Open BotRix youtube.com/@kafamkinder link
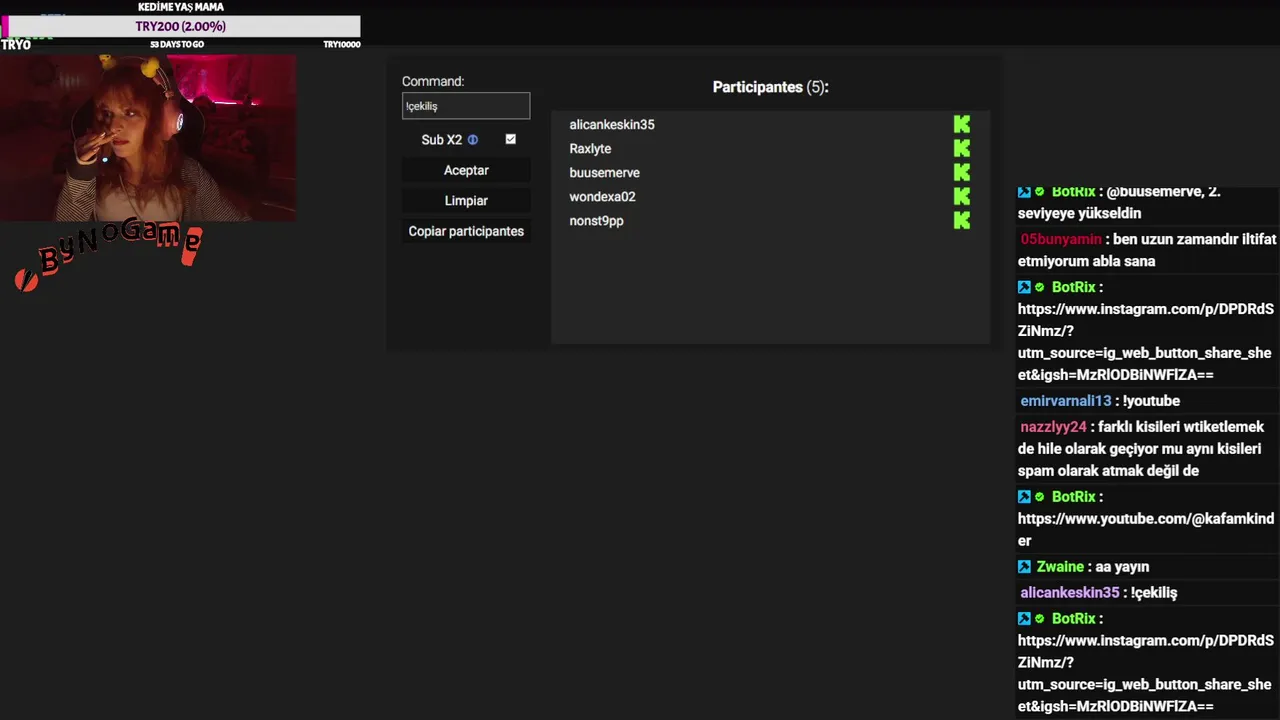Image resolution: width=1280 pixels, height=720 pixels. click(1146, 529)
